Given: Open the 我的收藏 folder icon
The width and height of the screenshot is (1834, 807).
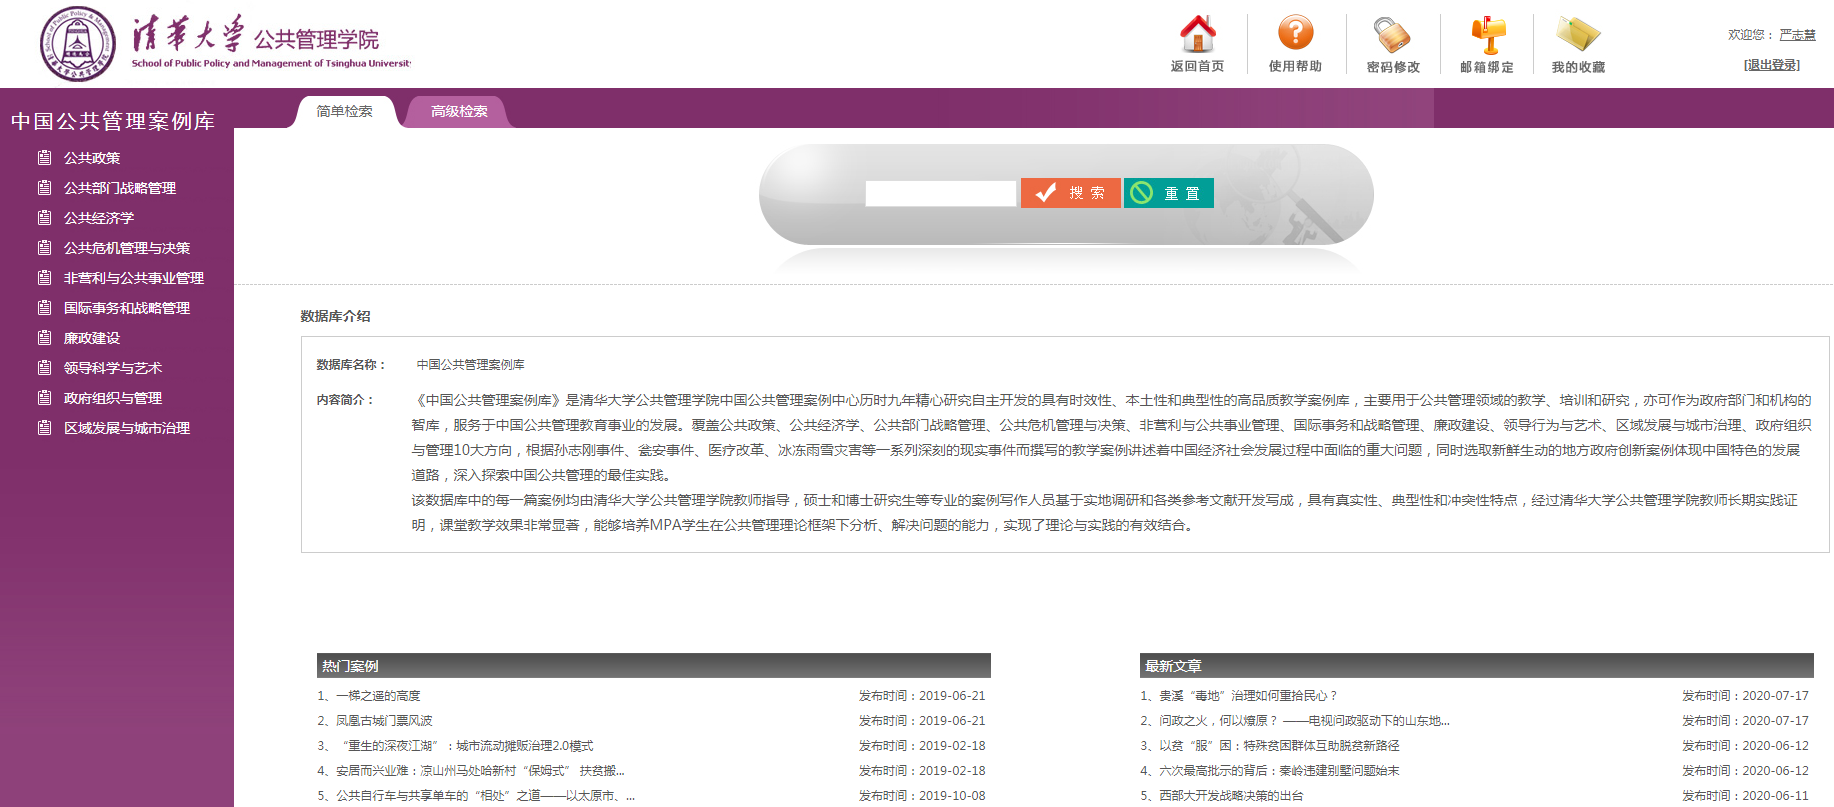Looking at the screenshot, I should pyautogui.click(x=1578, y=34).
